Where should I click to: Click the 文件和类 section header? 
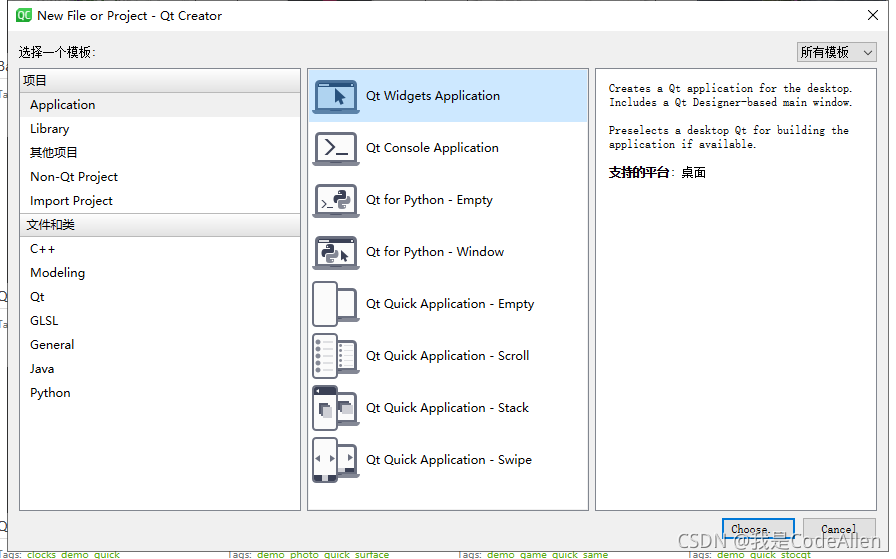(x=160, y=225)
